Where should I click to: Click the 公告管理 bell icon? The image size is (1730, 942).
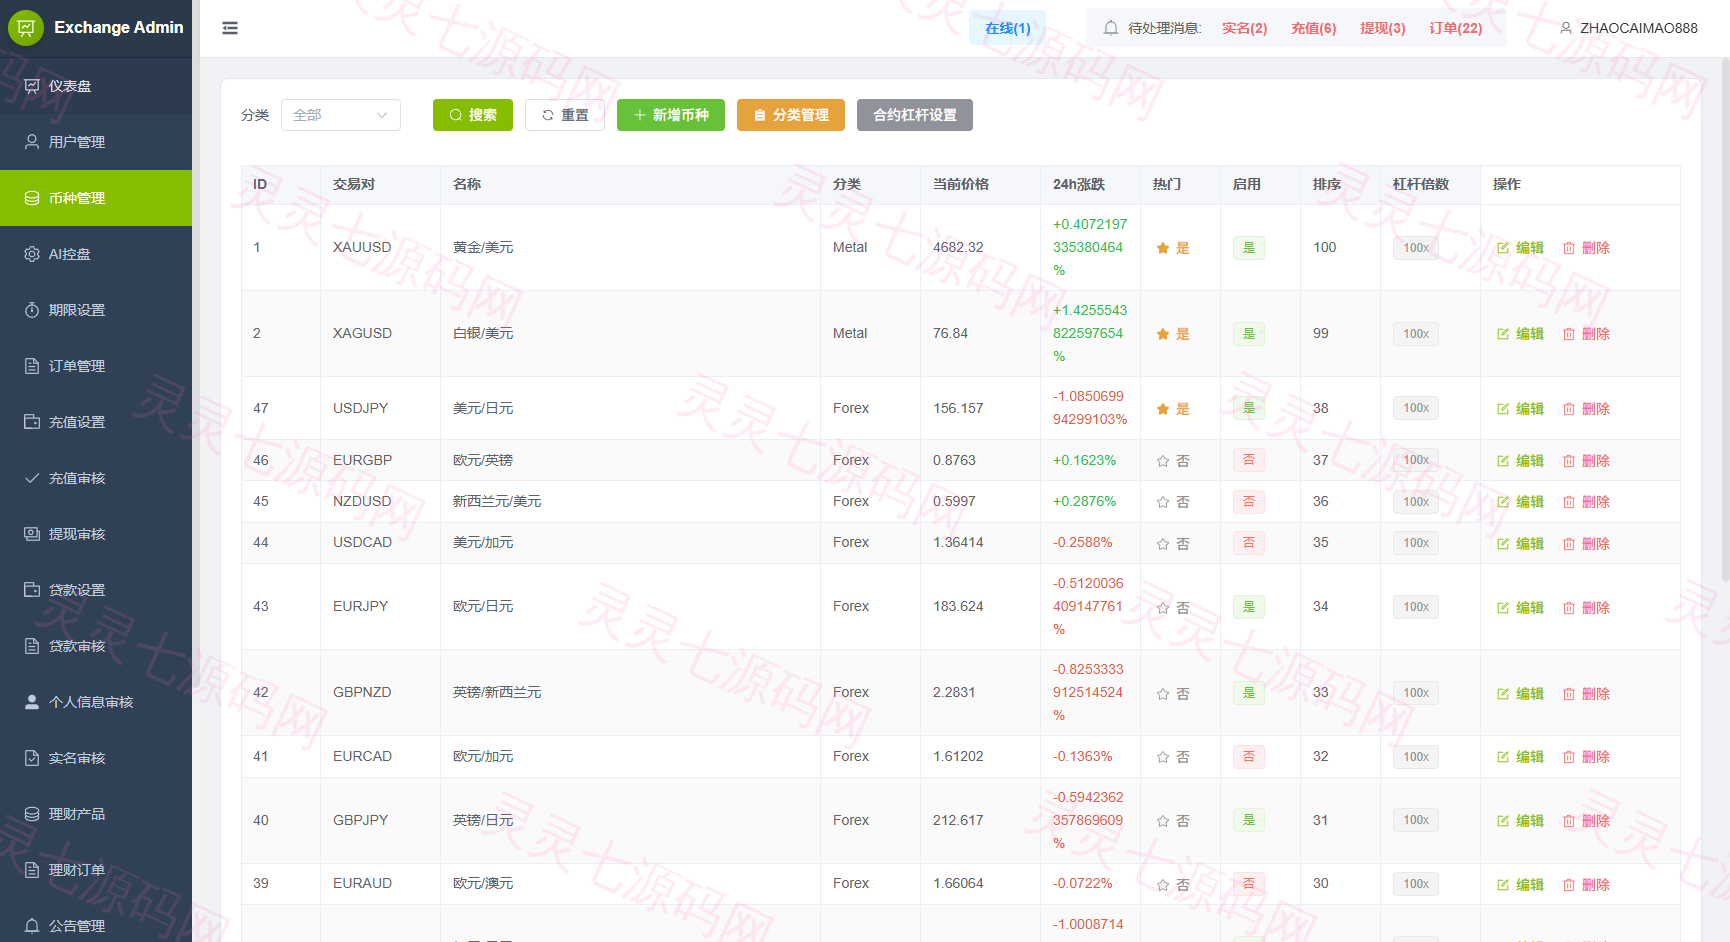point(32,926)
